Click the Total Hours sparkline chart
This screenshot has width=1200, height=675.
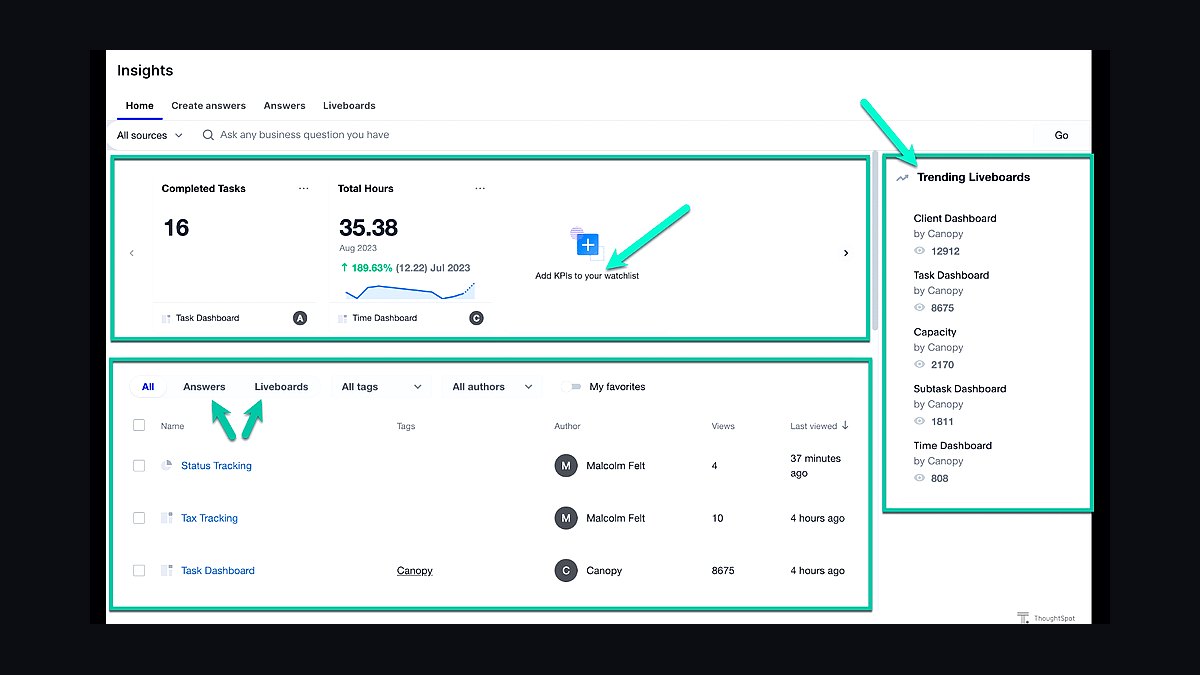coord(410,290)
